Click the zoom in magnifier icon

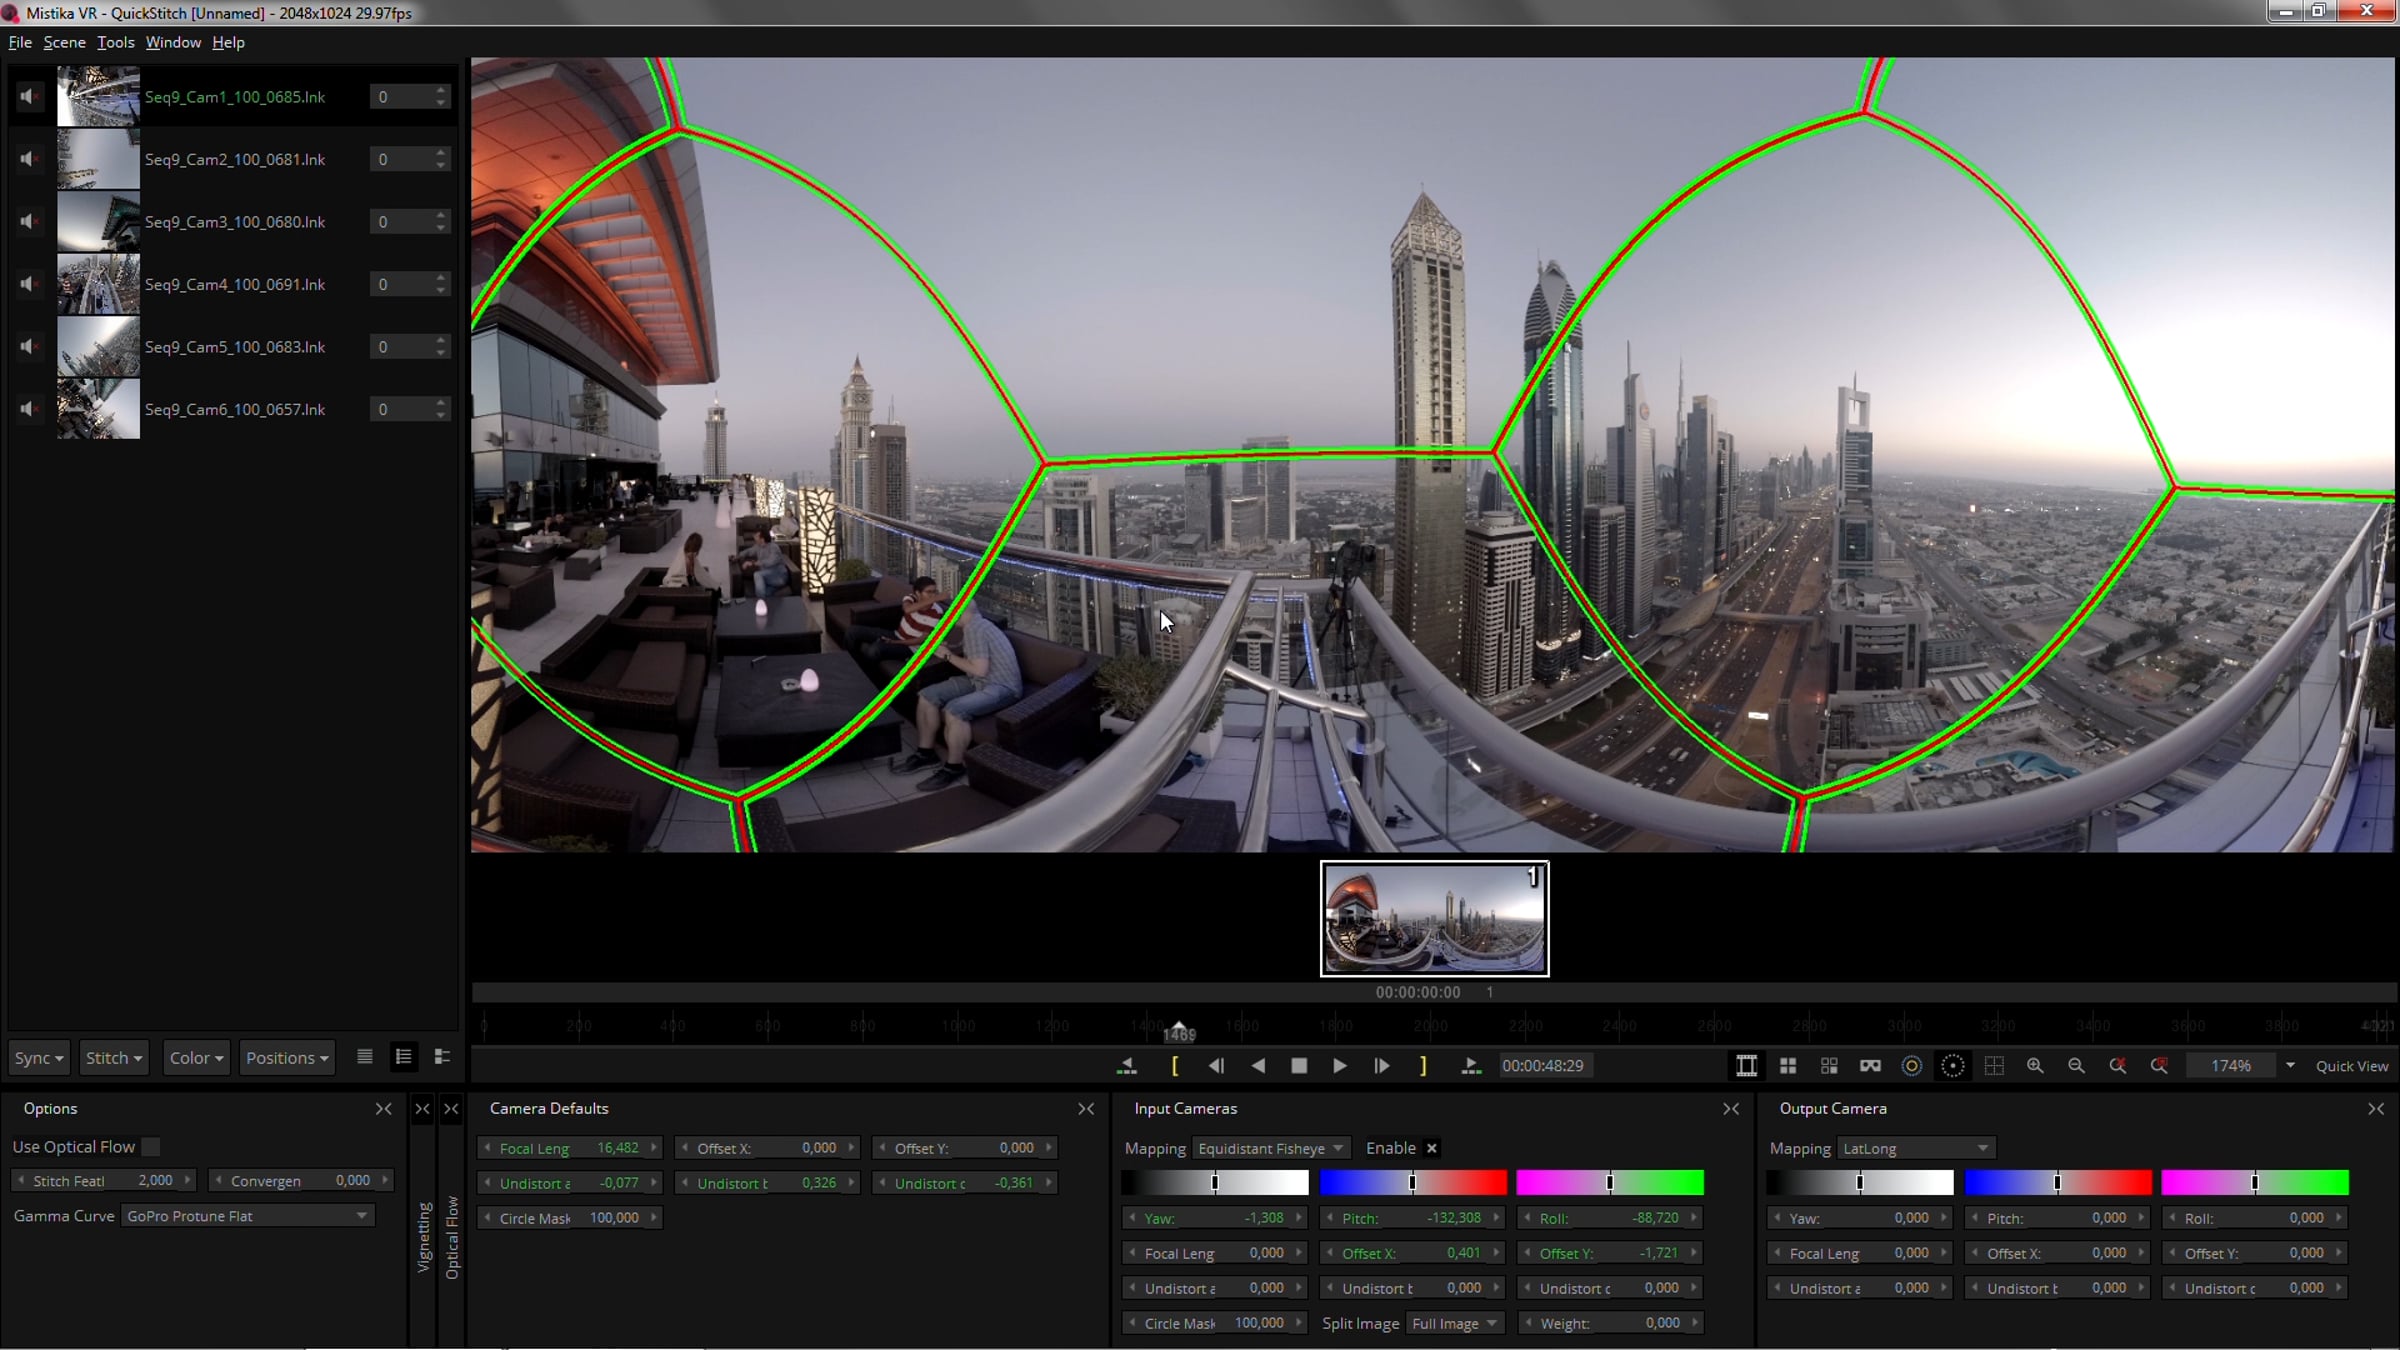click(2035, 1066)
